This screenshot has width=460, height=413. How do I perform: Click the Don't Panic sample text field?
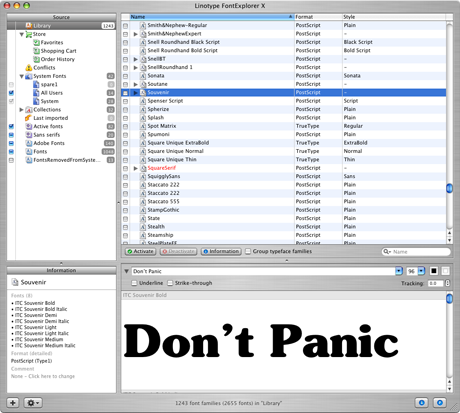[263, 271]
